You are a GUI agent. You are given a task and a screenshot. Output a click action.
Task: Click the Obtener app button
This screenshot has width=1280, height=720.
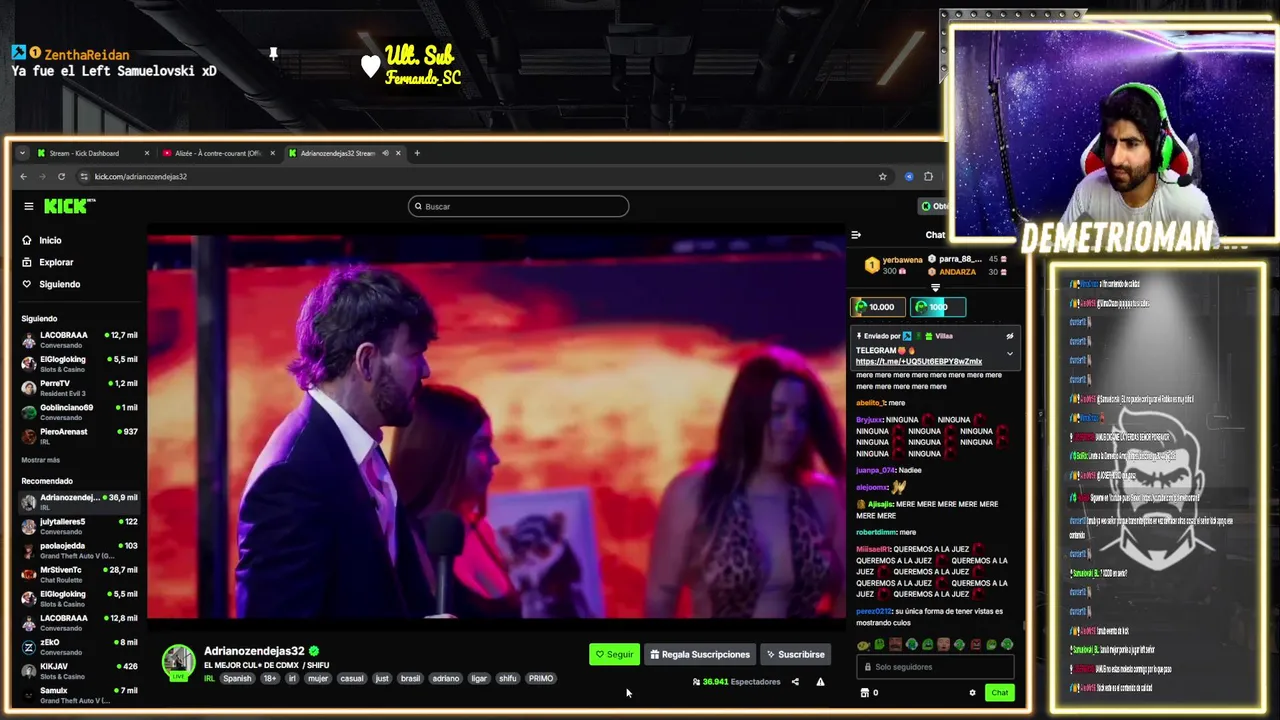click(x=934, y=206)
